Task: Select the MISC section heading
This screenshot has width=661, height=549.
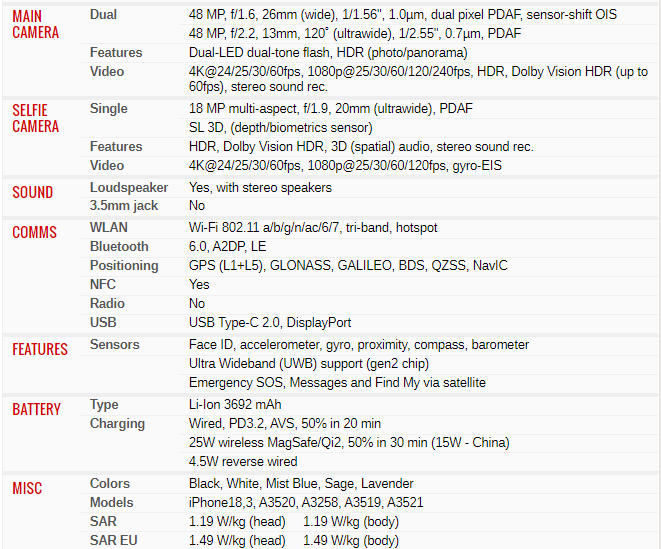Action: pyautogui.click(x=27, y=489)
